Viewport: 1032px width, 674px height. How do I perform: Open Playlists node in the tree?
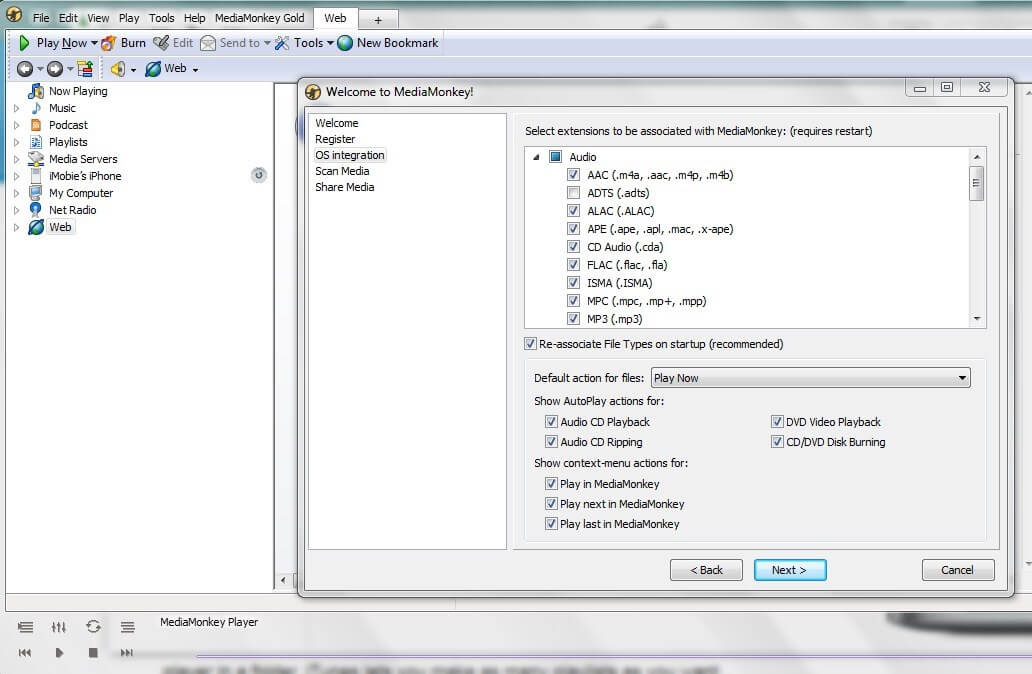pyautogui.click(x=68, y=142)
